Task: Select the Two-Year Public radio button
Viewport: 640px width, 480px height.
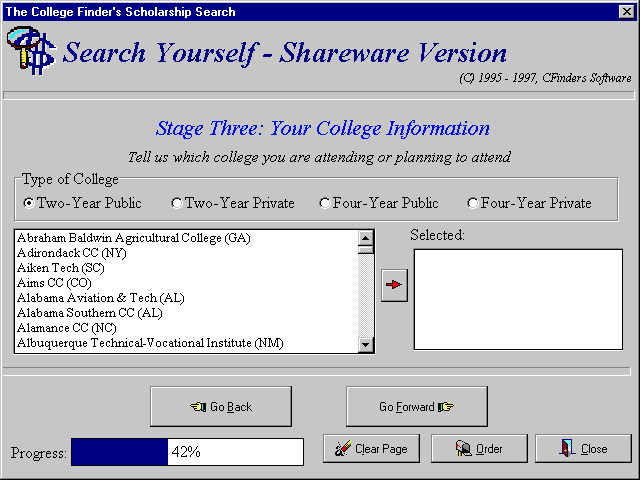Action: [29, 203]
